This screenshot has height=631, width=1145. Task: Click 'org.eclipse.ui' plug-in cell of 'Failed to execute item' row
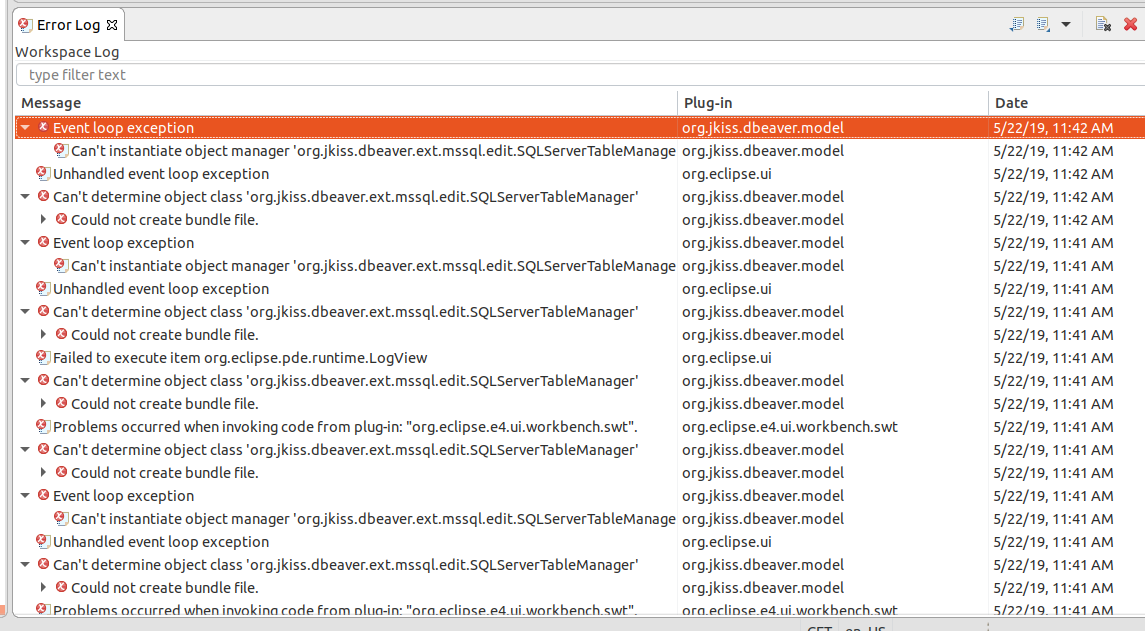coord(727,358)
